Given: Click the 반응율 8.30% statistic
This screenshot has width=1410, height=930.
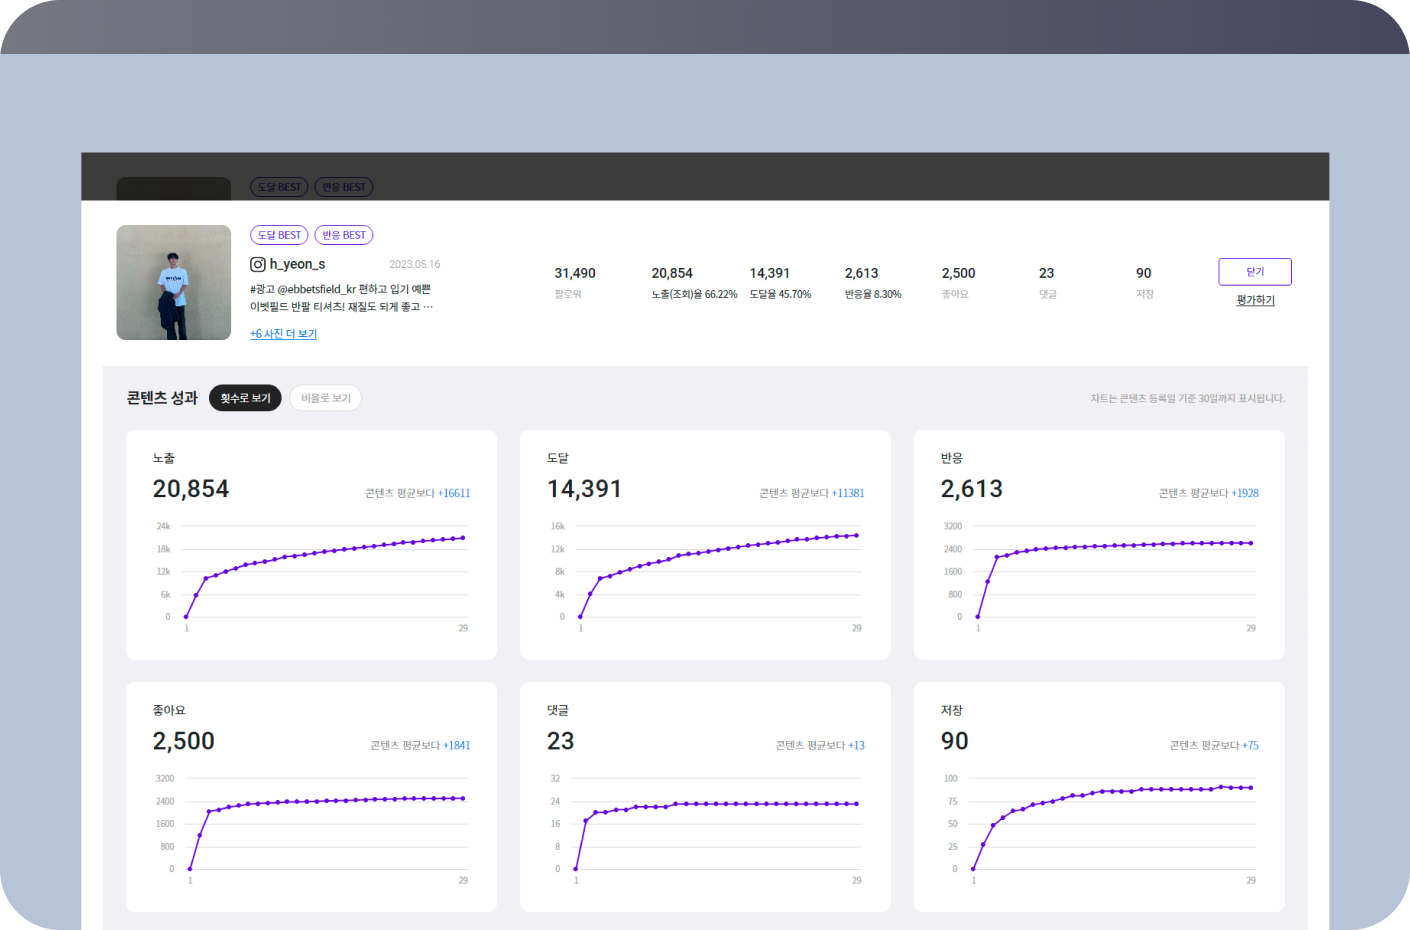Looking at the screenshot, I should coord(873,294).
